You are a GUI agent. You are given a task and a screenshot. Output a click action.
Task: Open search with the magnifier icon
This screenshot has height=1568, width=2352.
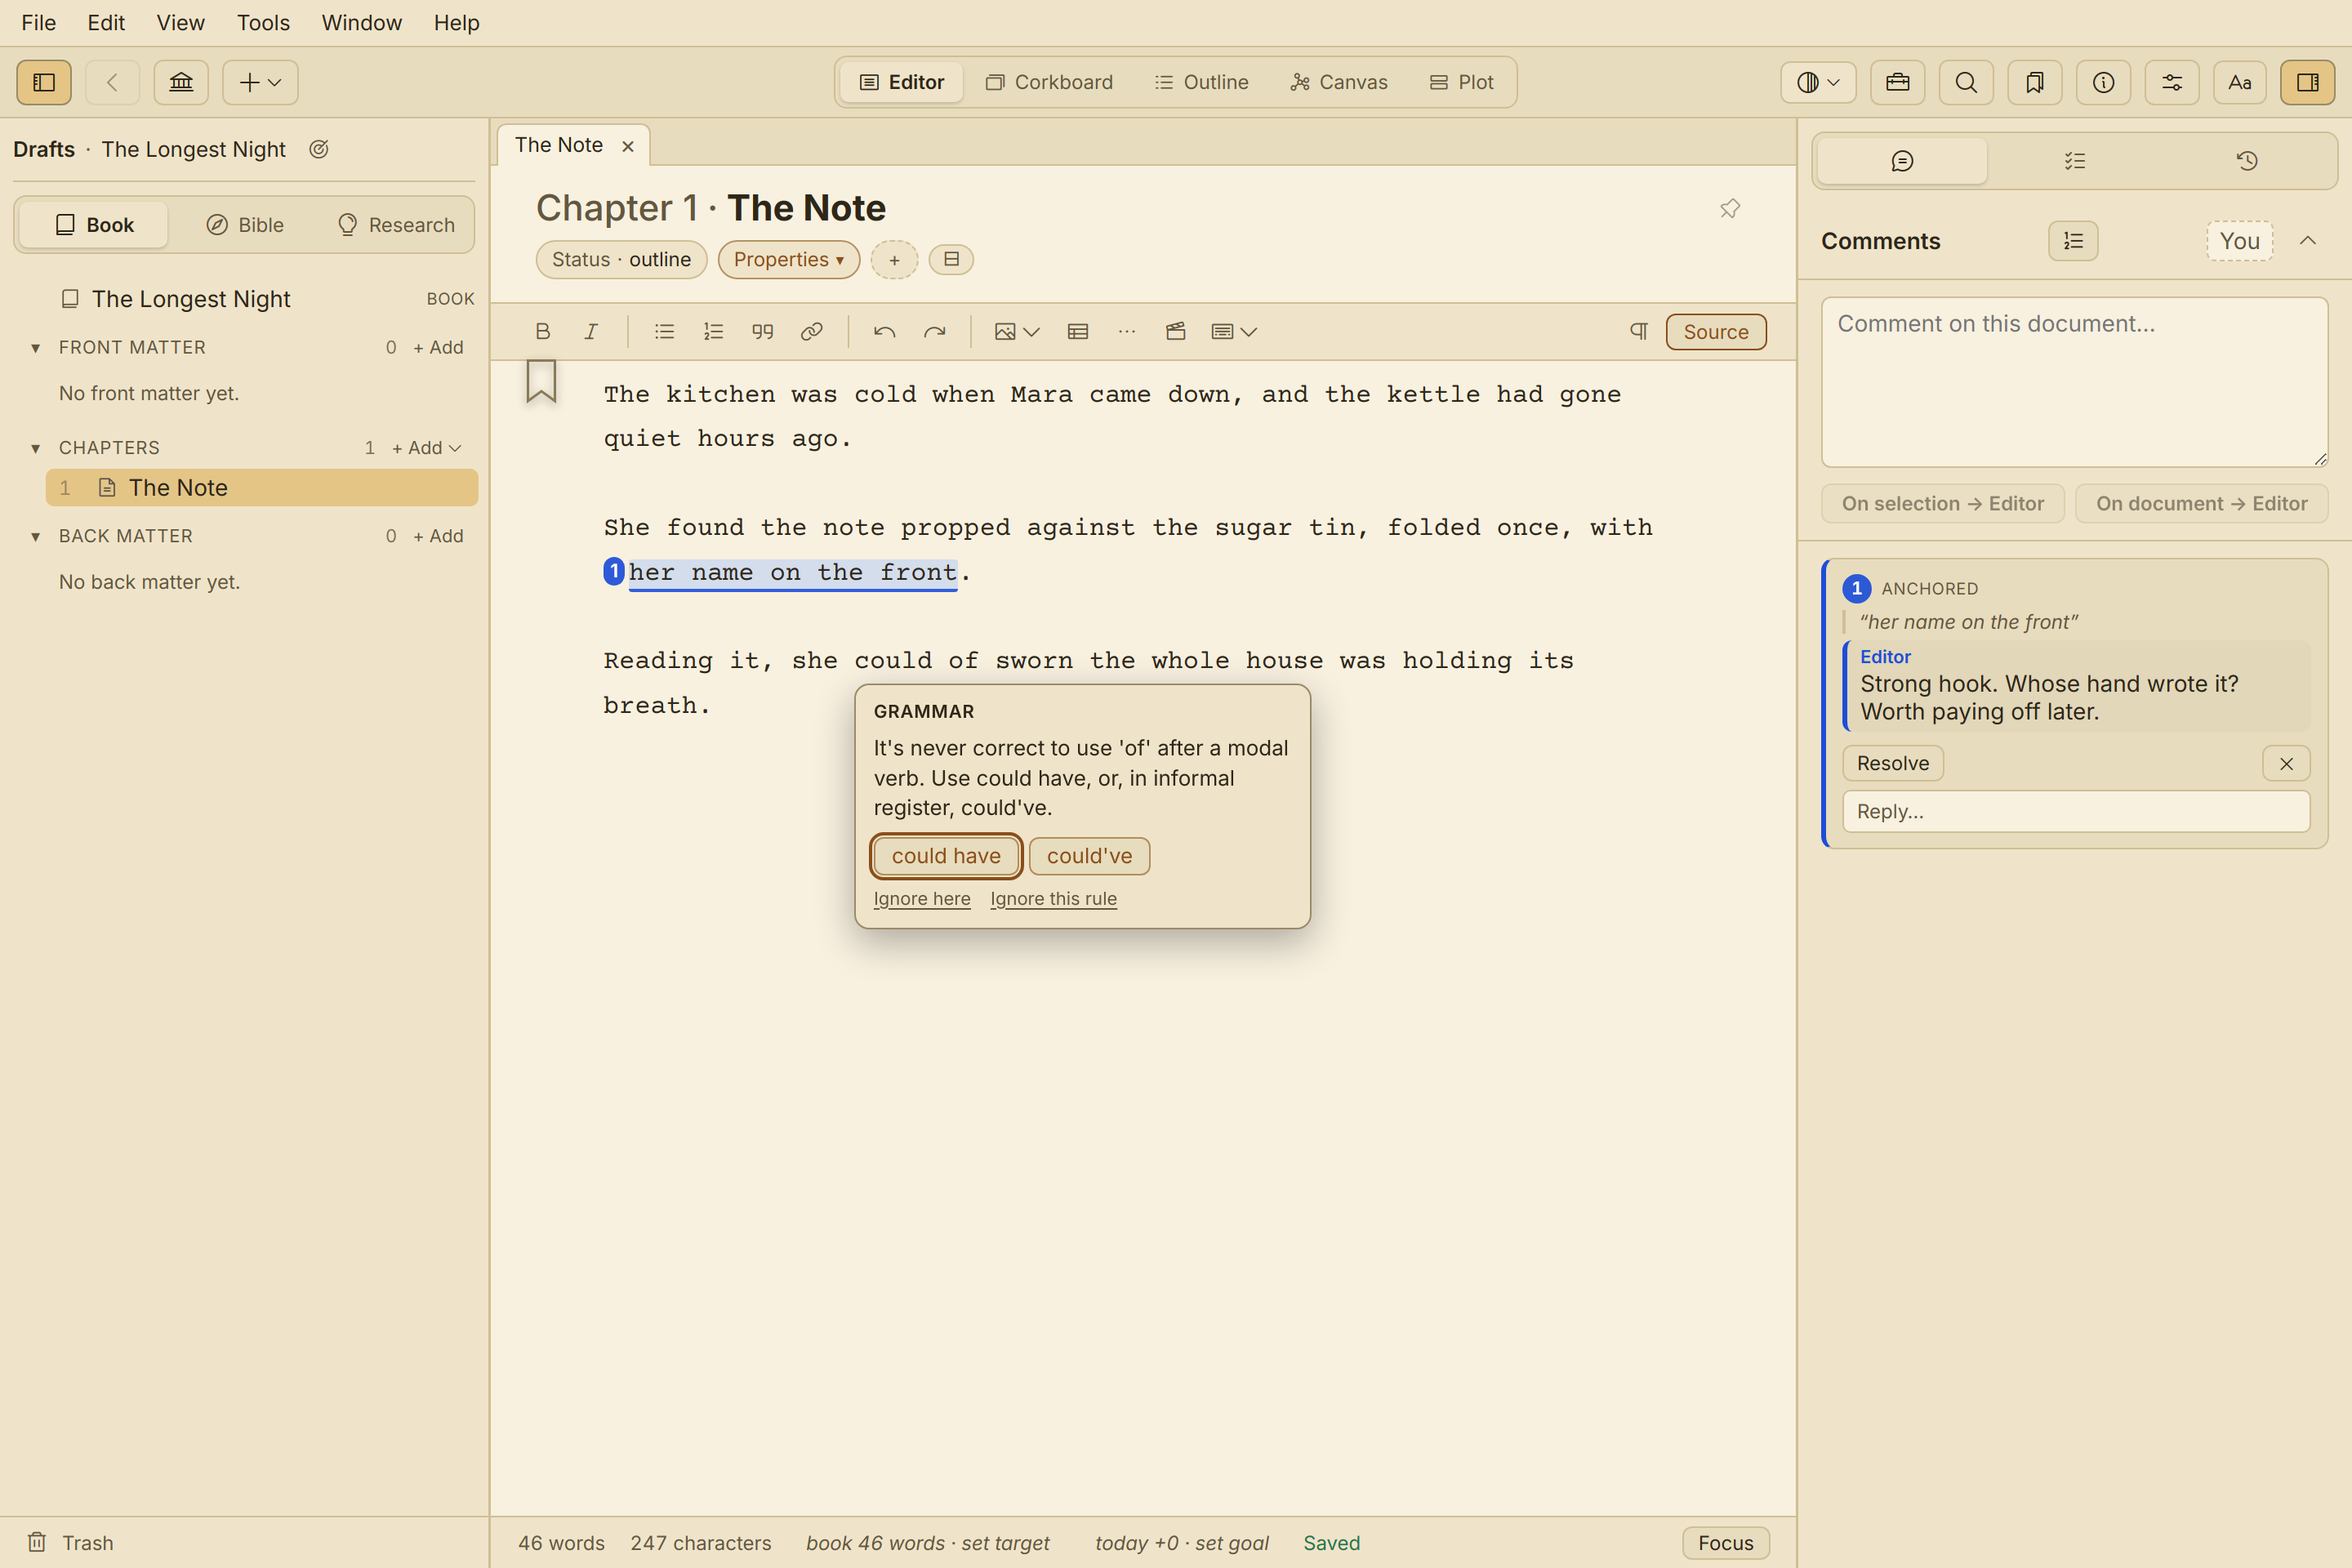pos(1966,82)
